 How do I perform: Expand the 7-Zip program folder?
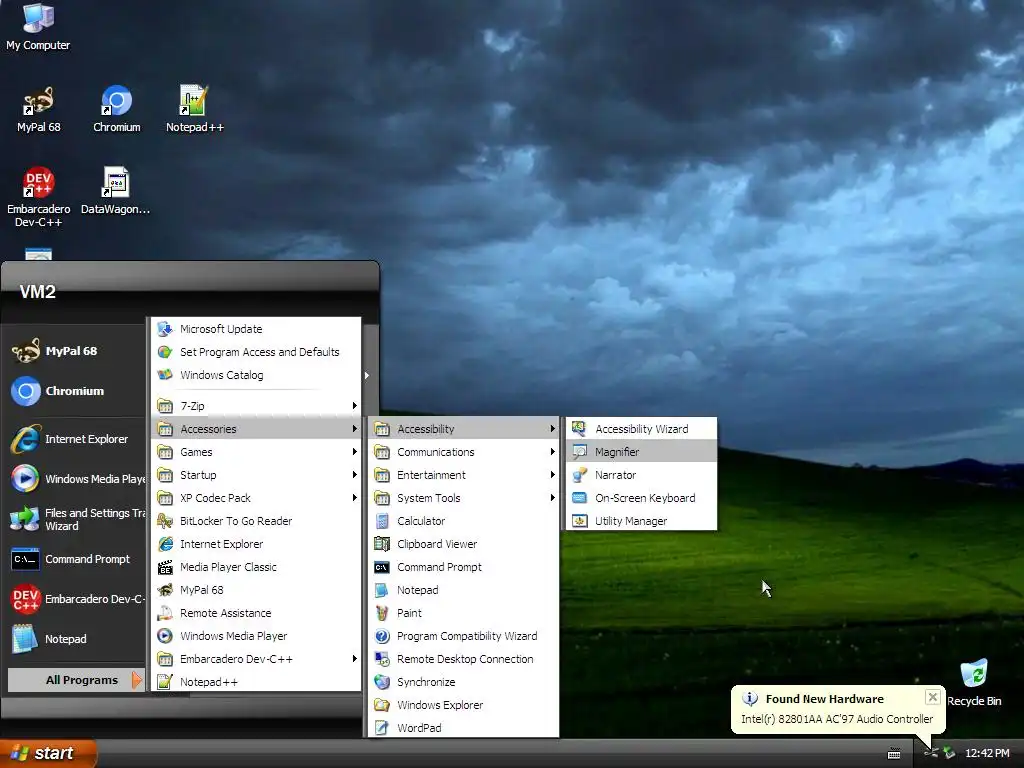(x=256, y=406)
